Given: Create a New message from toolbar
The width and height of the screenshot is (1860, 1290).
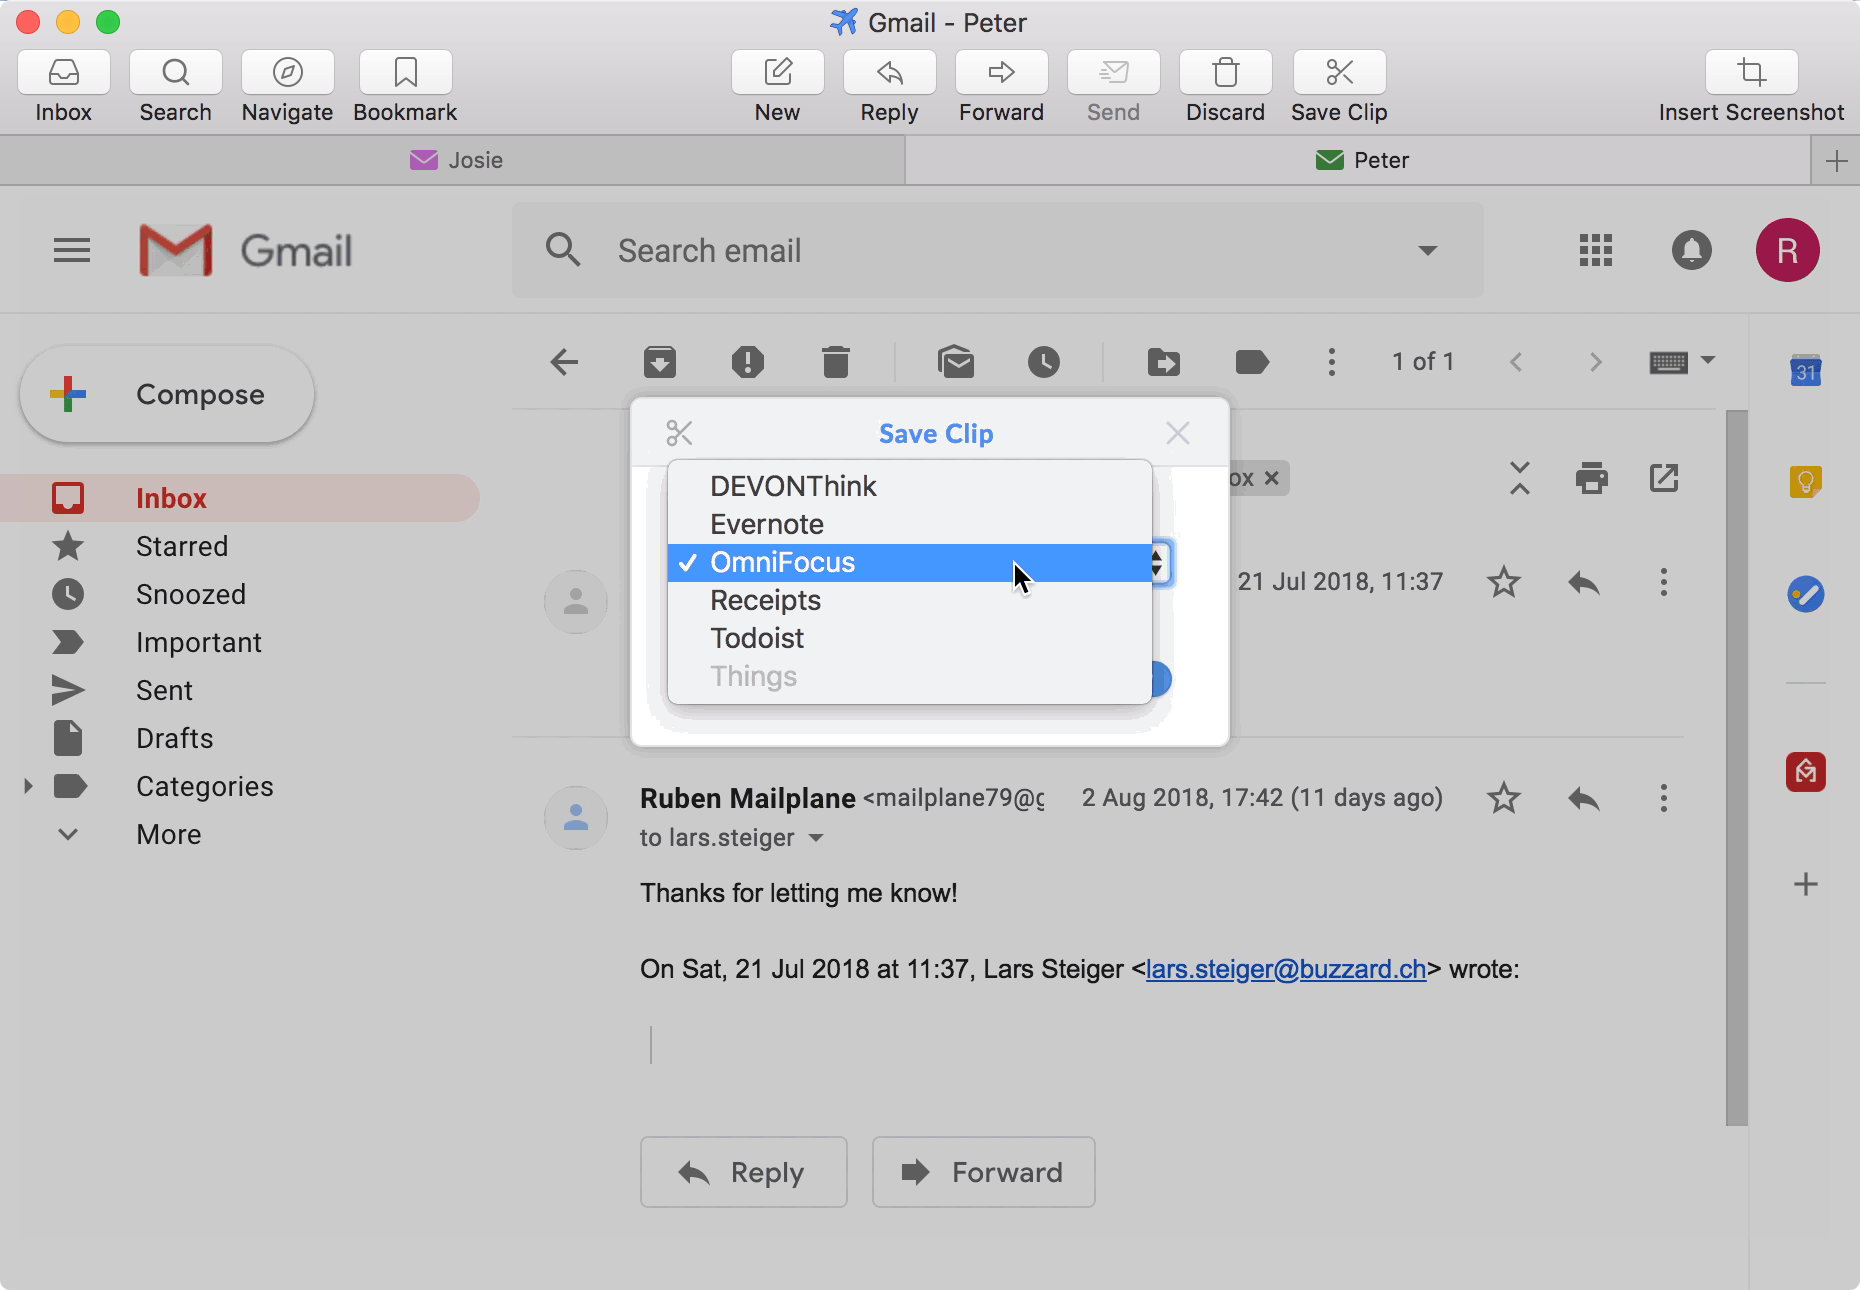Looking at the screenshot, I should pyautogui.click(x=778, y=73).
